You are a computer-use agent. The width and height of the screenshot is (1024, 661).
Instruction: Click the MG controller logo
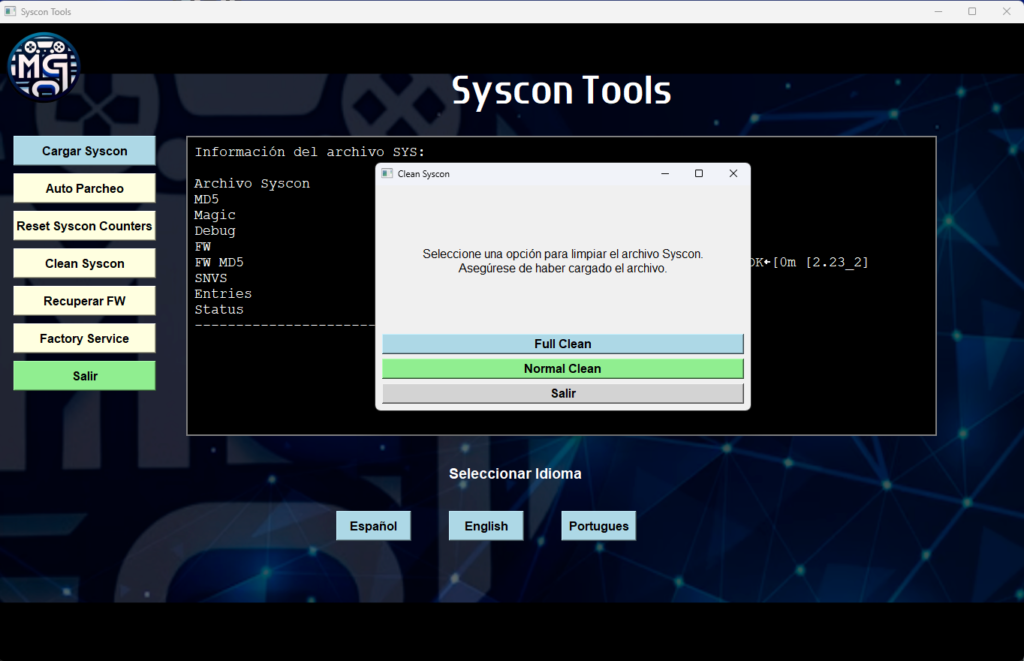pos(43,67)
